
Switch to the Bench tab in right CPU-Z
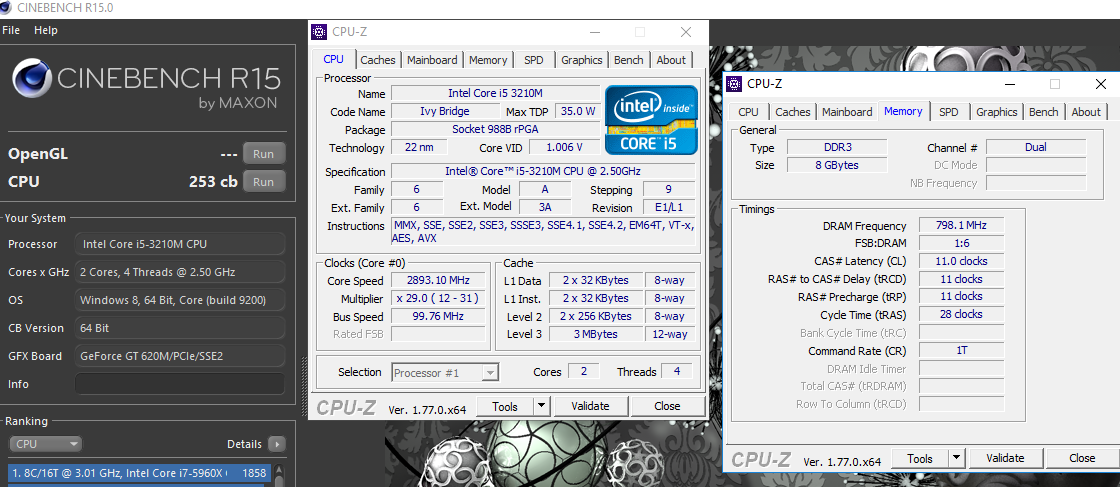(x=1044, y=112)
